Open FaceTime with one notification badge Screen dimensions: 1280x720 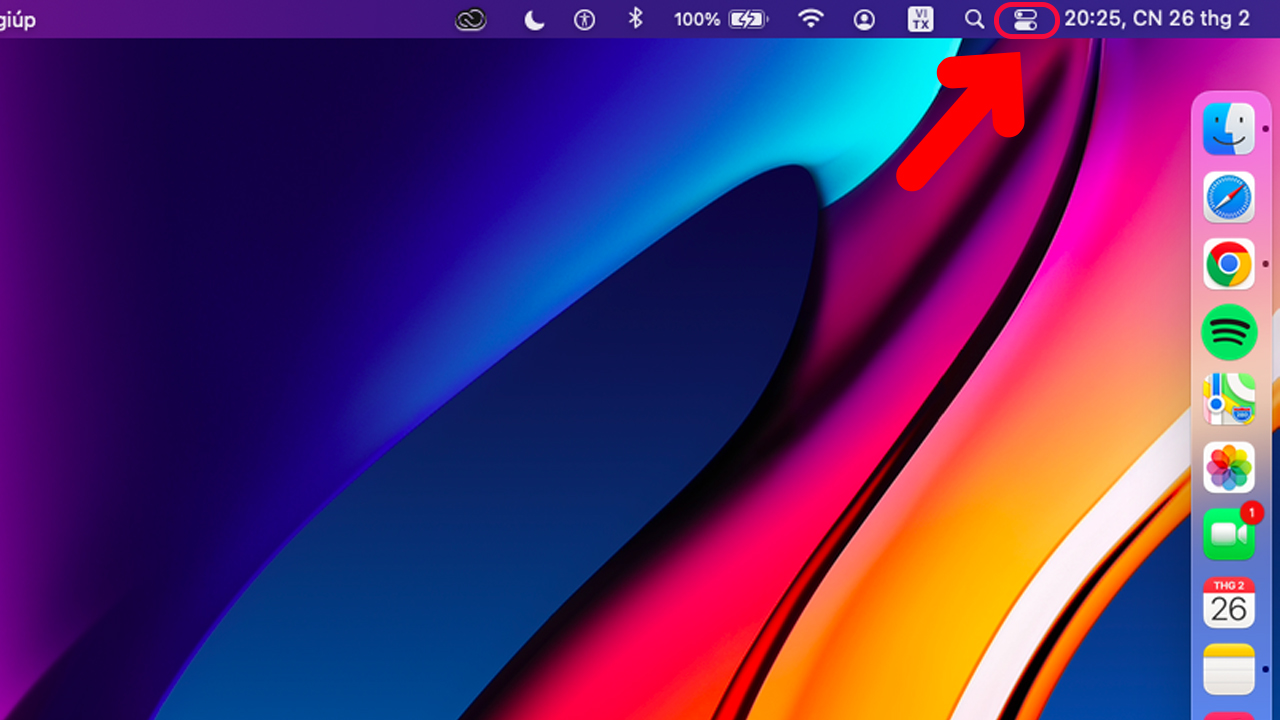(x=1229, y=534)
